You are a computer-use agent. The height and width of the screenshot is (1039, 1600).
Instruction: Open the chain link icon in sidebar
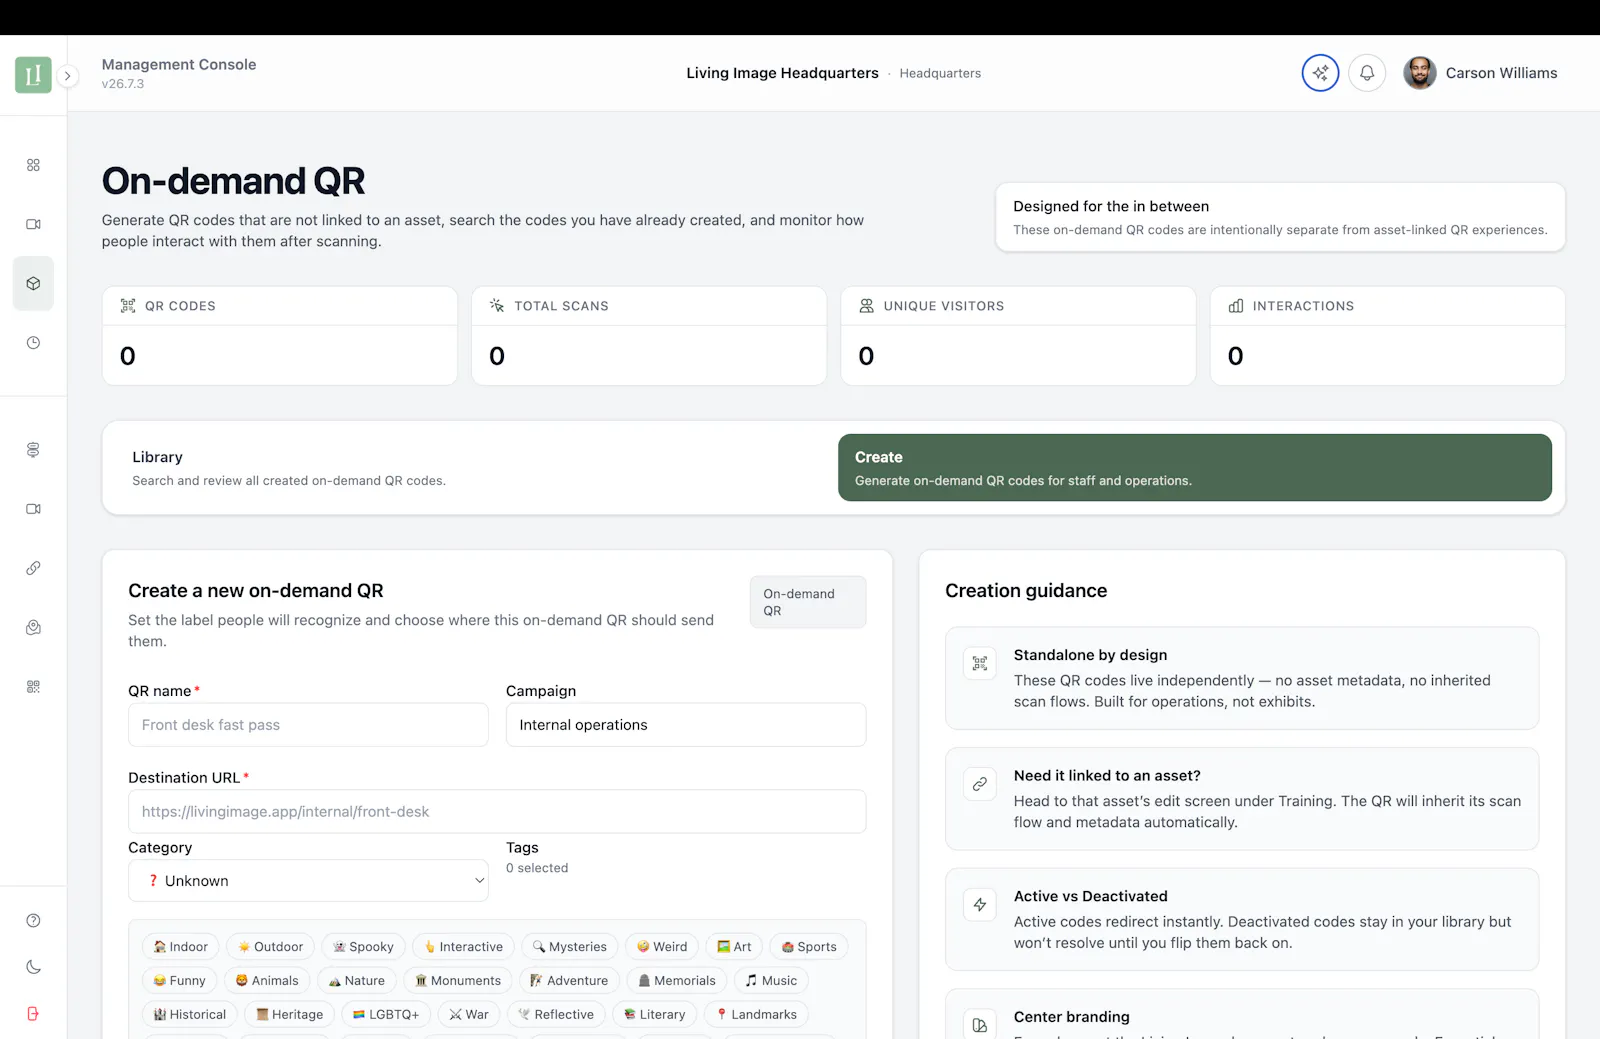click(x=33, y=568)
